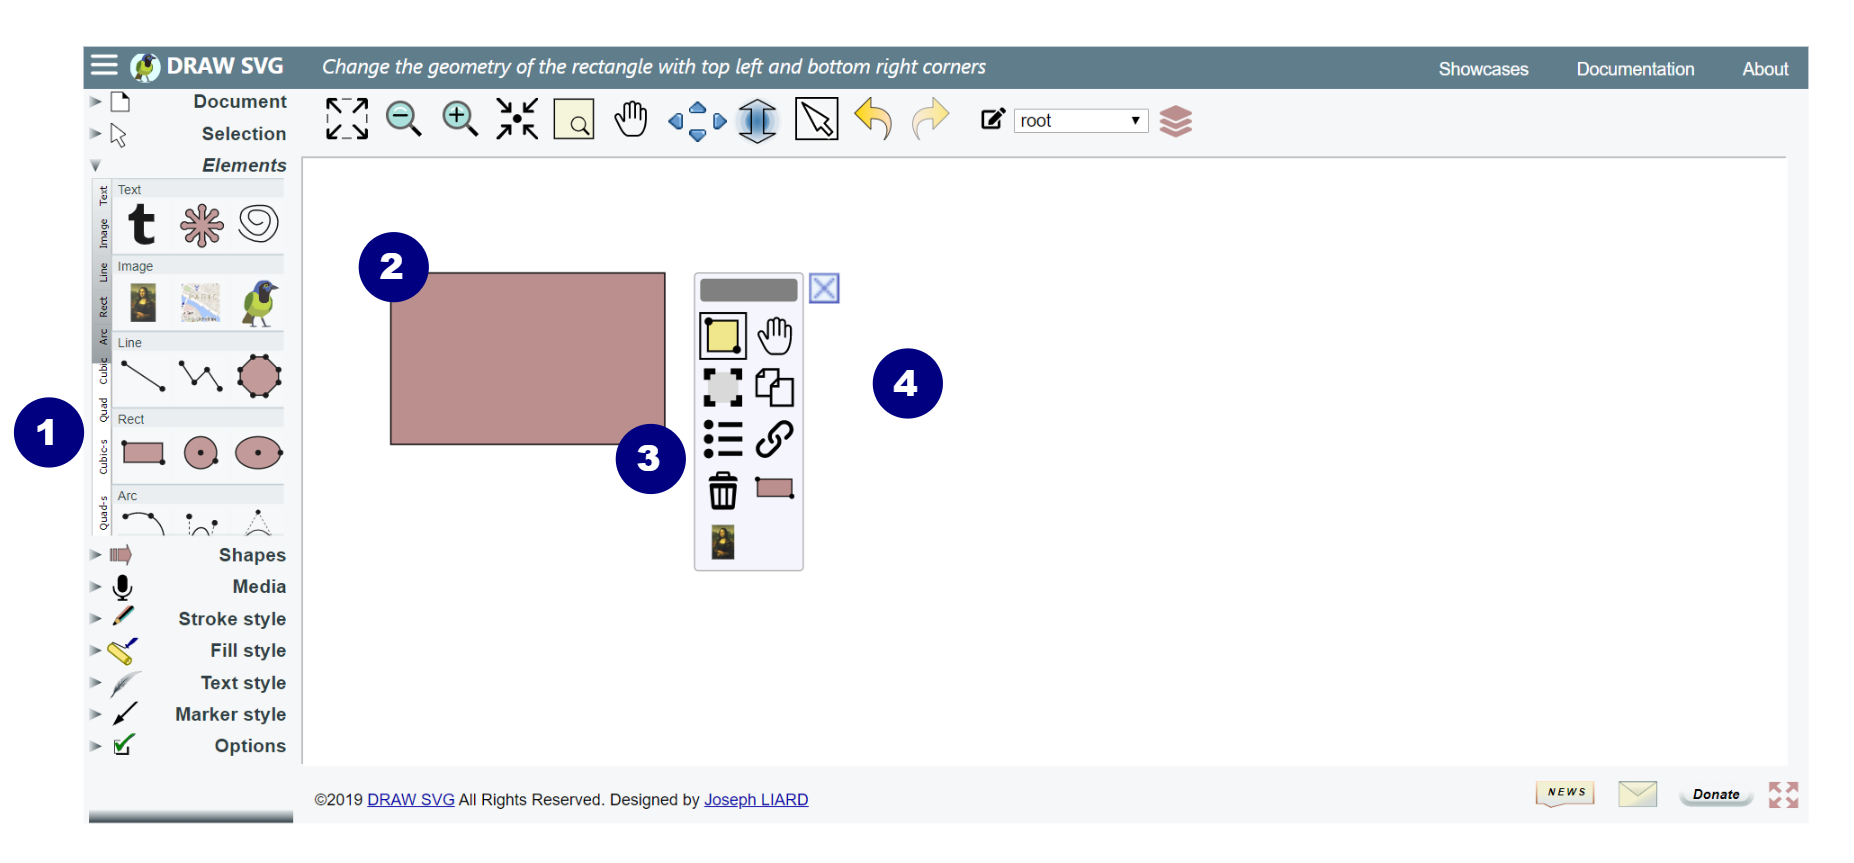Select the rectangle element tool
This screenshot has width=1854, height=863.
[x=143, y=453]
